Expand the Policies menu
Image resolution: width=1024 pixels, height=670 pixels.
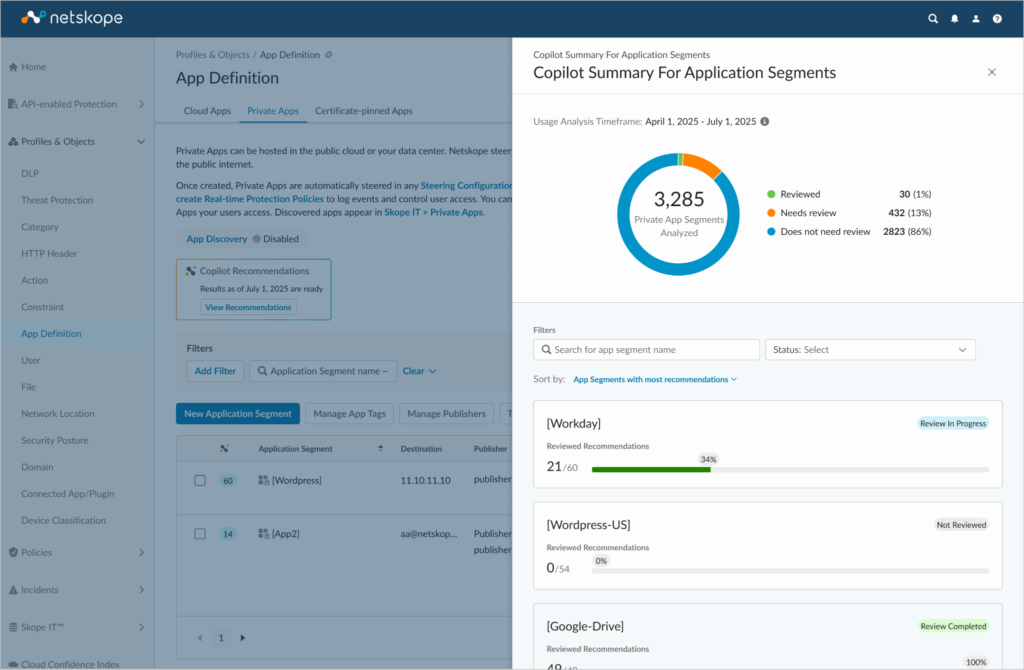click(x=142, y=552)
